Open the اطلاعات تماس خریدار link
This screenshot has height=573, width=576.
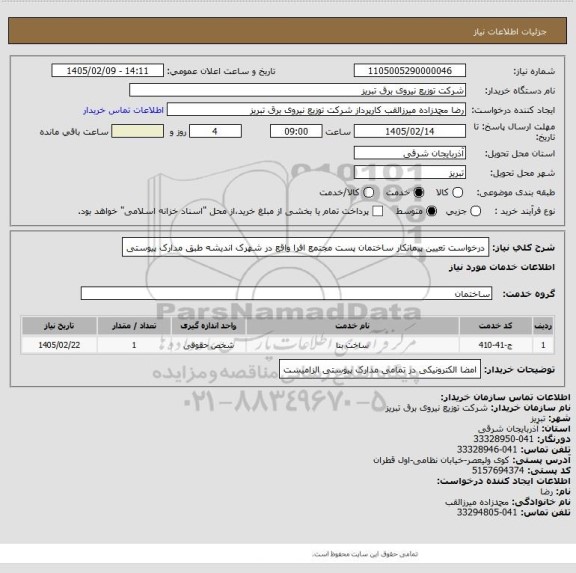(x=123, y=110)
